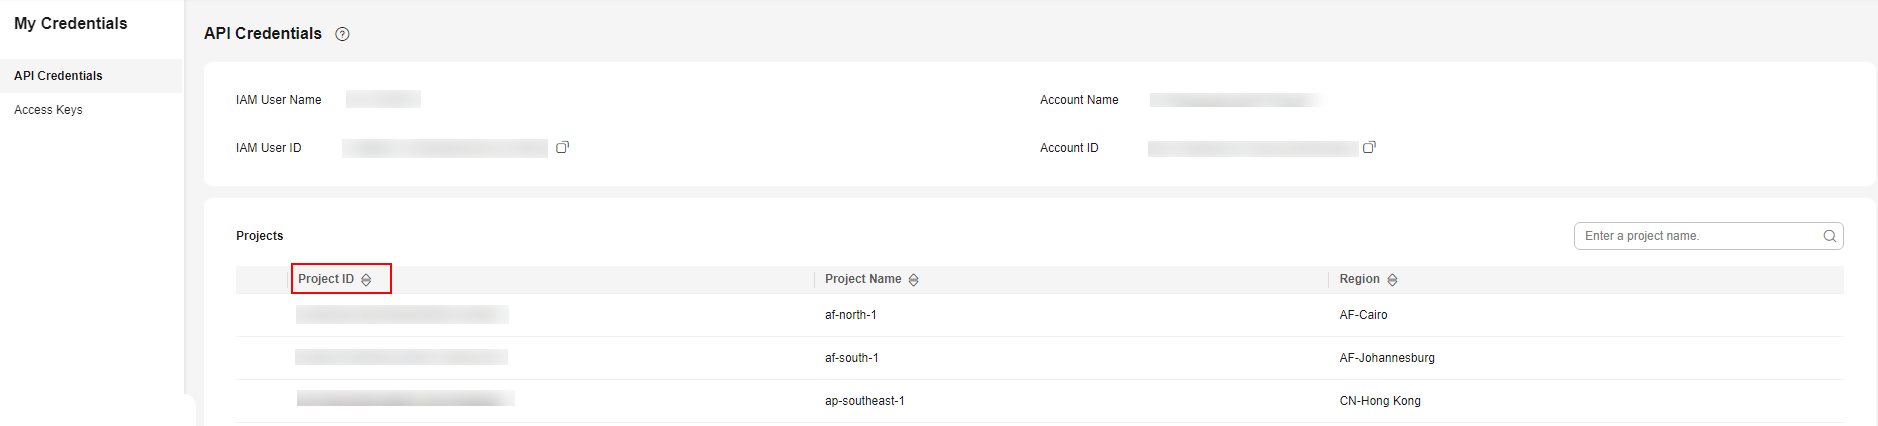1878x426 pixels.
Task: Click the blurred project ID for af-south-1
Action: (401, 357)
